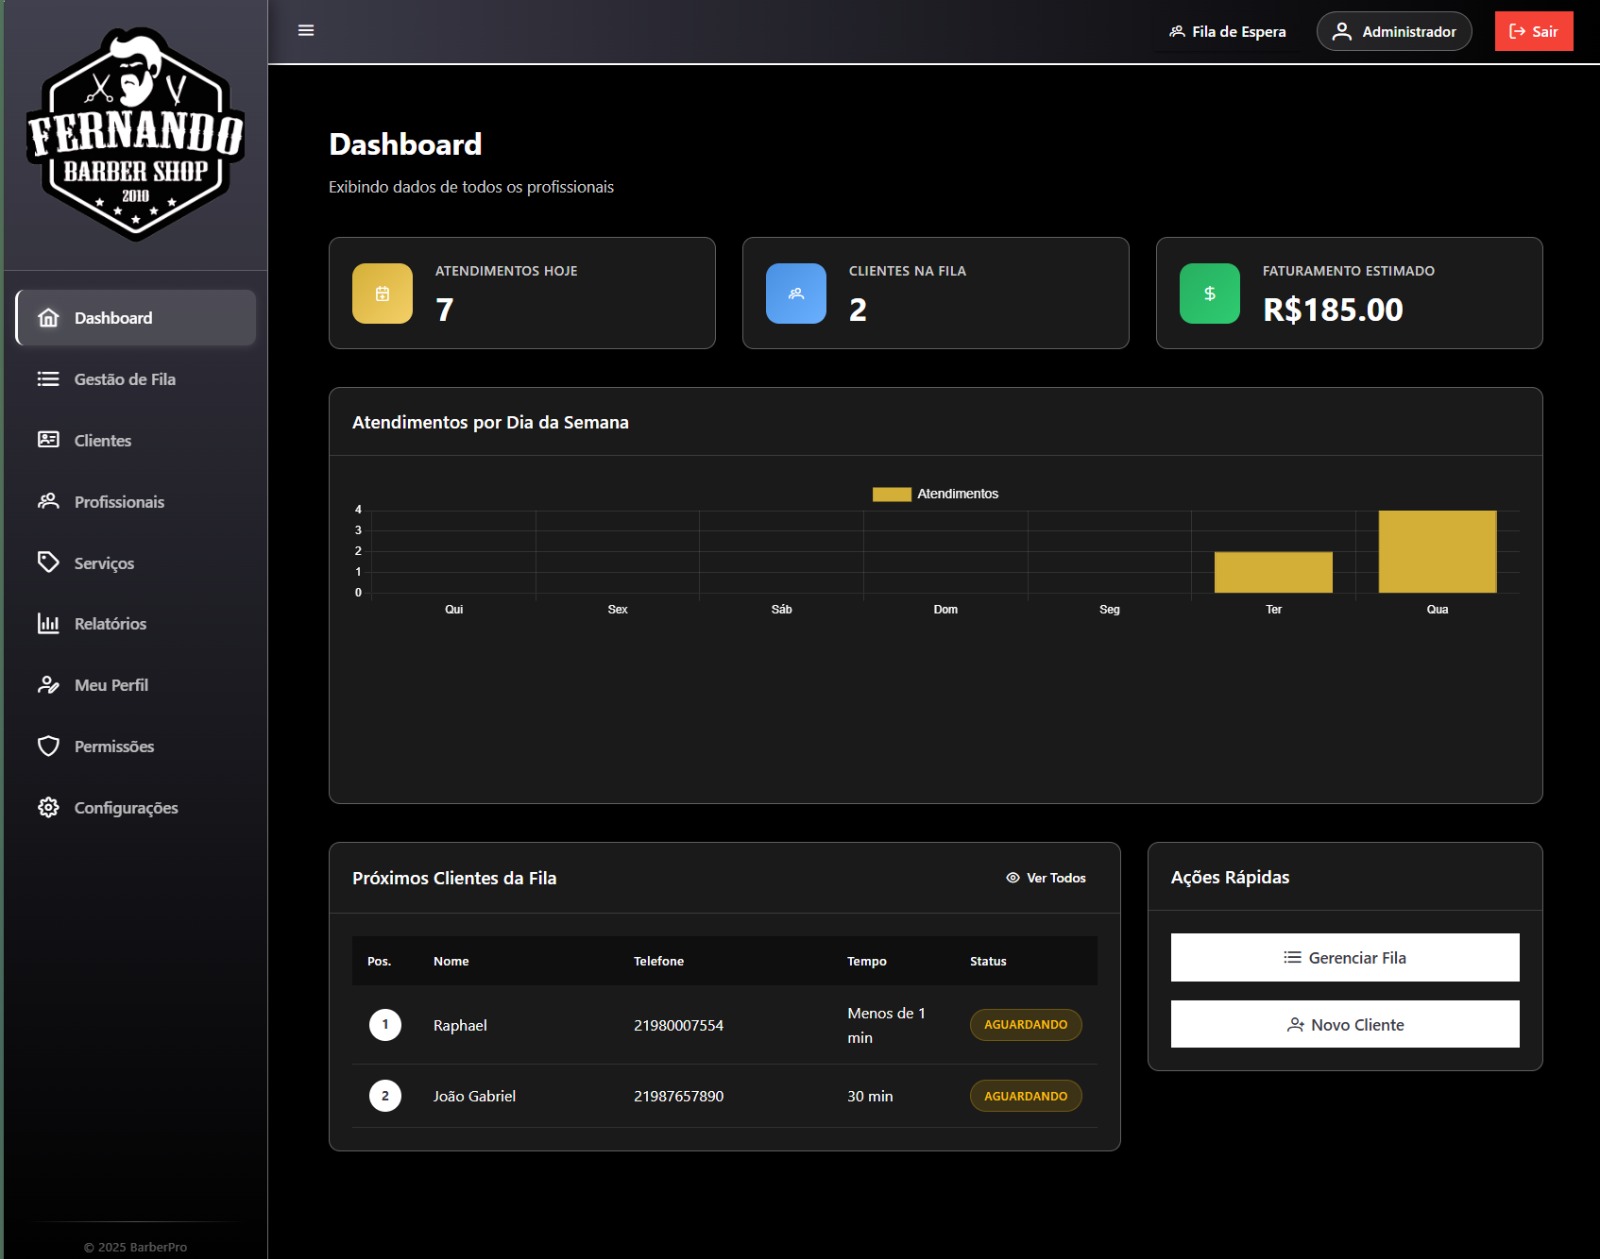
Task: Click the shield icon beside Permissões
Action: coord(48,747)
